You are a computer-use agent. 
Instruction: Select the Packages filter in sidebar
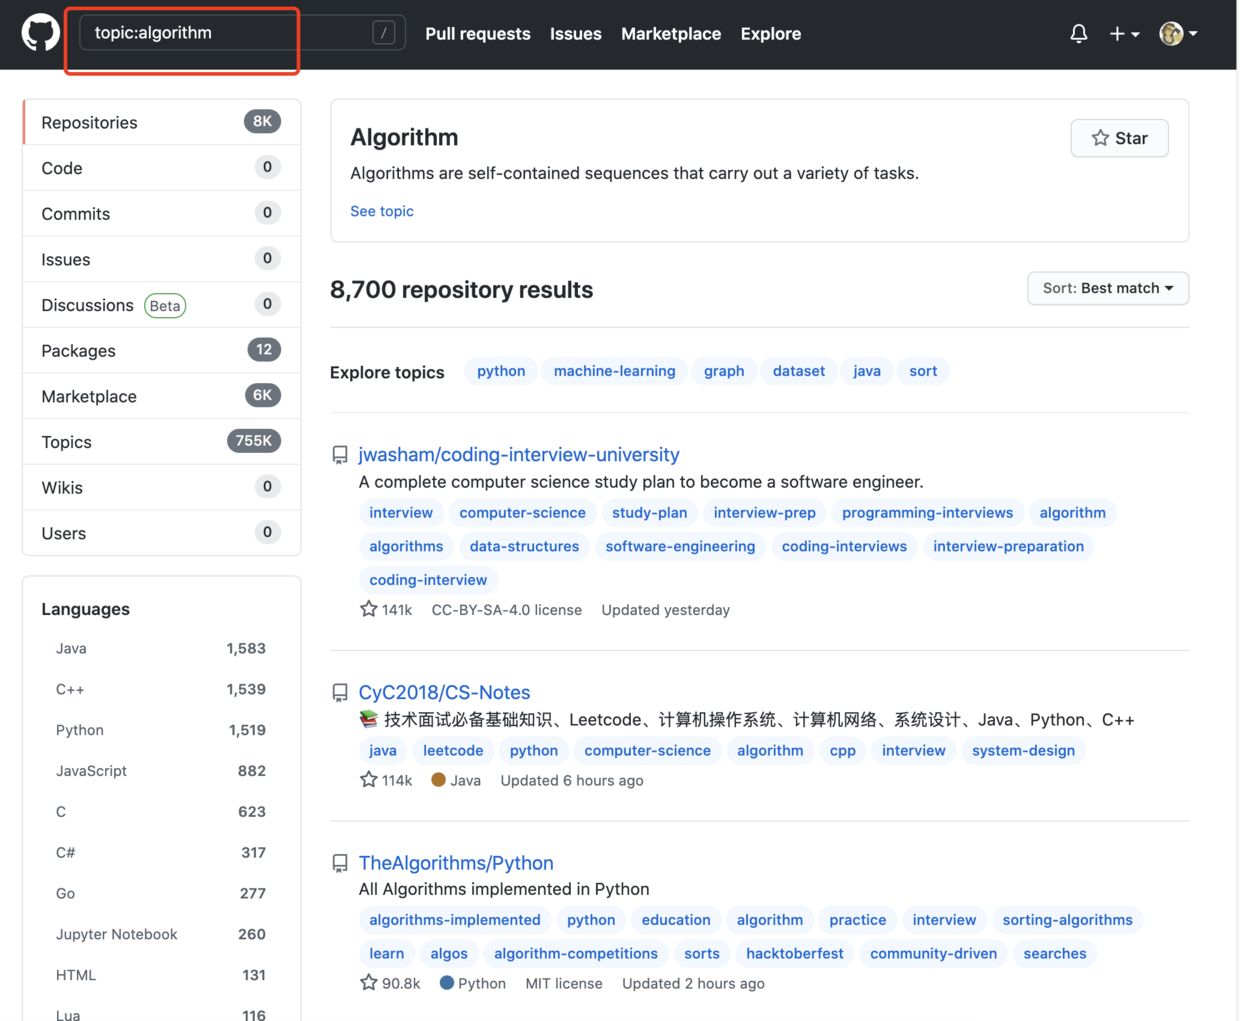click(x=78, y=350)
